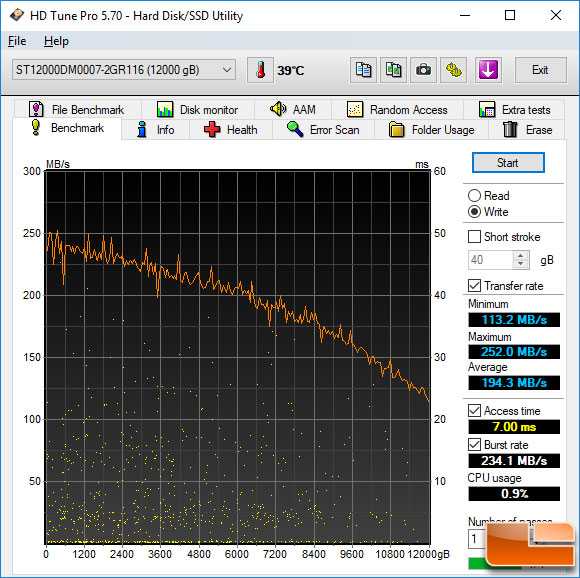
Task: Expand the ST12000DM0007 drive dropdown
Action: click(124, 70)
